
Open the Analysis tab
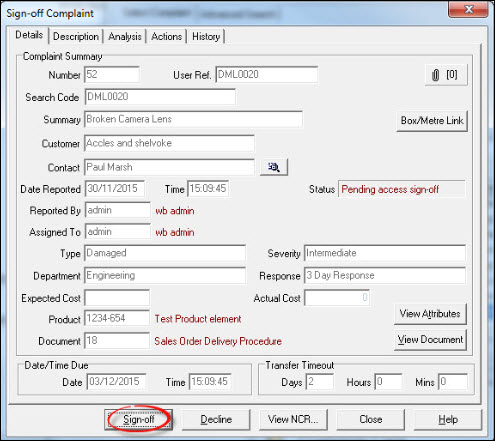125,36
